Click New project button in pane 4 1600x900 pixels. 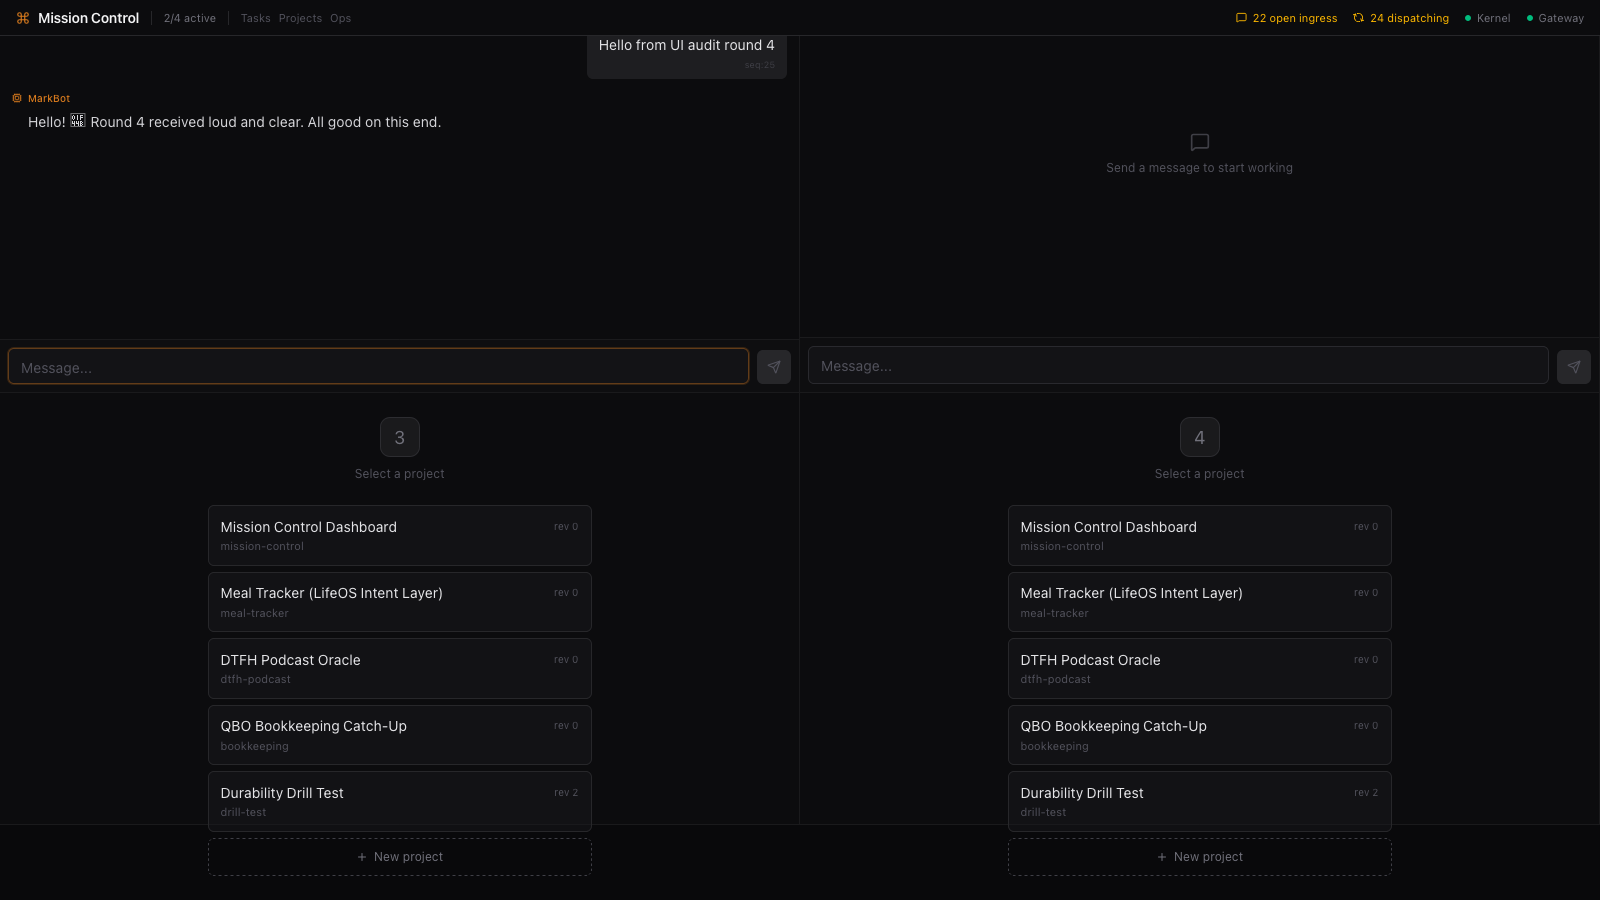1200,857
